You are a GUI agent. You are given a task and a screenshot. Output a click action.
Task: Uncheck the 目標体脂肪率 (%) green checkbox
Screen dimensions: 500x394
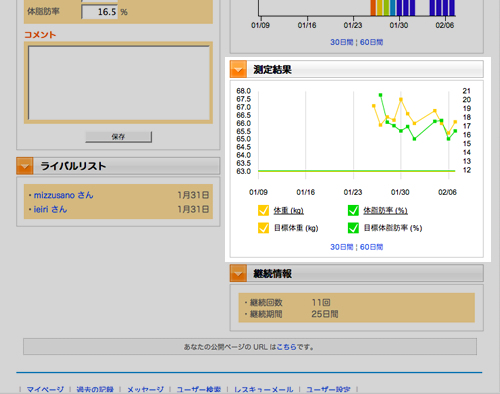click(x=353, y=228)
